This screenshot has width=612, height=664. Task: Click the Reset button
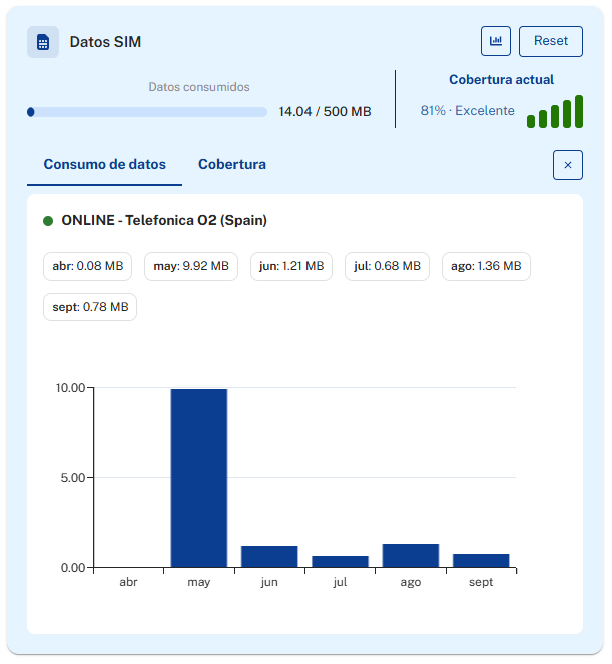(x=551, y=41)
